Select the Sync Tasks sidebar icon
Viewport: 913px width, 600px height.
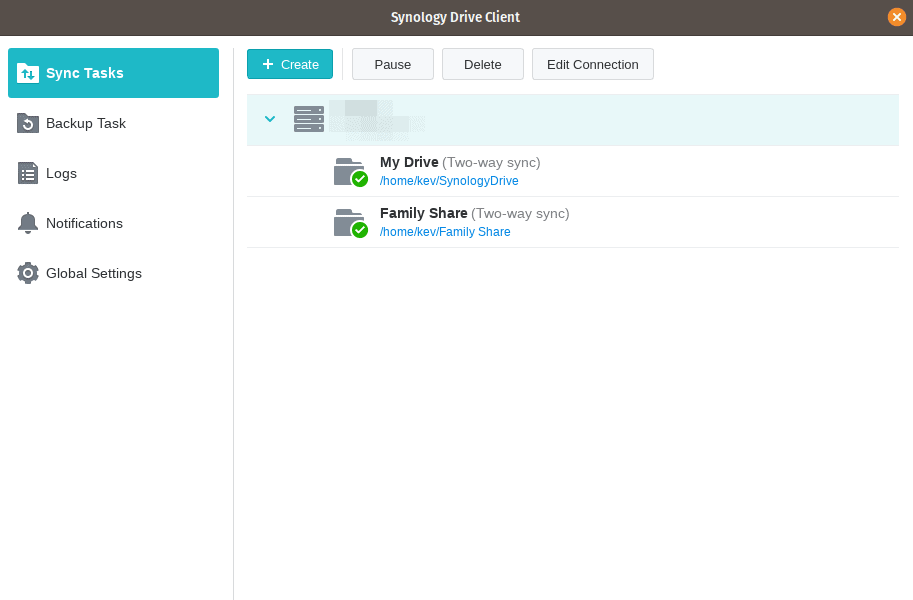(x=27, y=72)
